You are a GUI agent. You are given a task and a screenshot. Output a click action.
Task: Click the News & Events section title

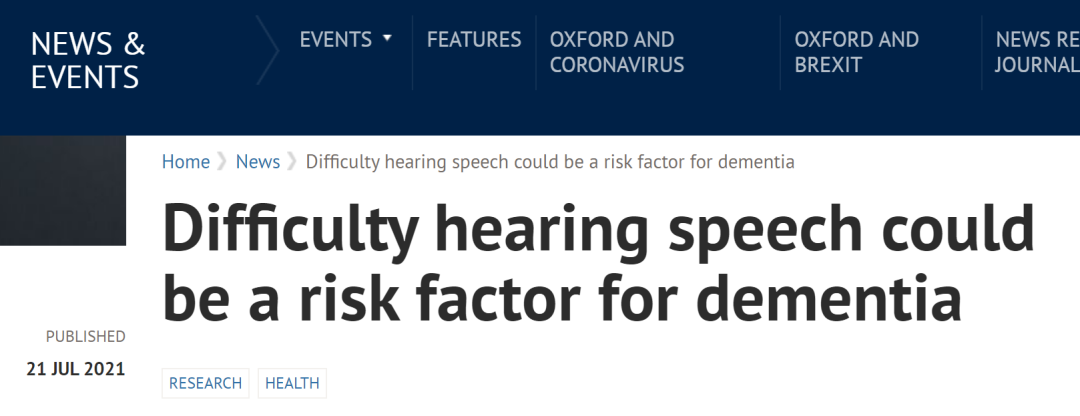(x=87, y=61)
